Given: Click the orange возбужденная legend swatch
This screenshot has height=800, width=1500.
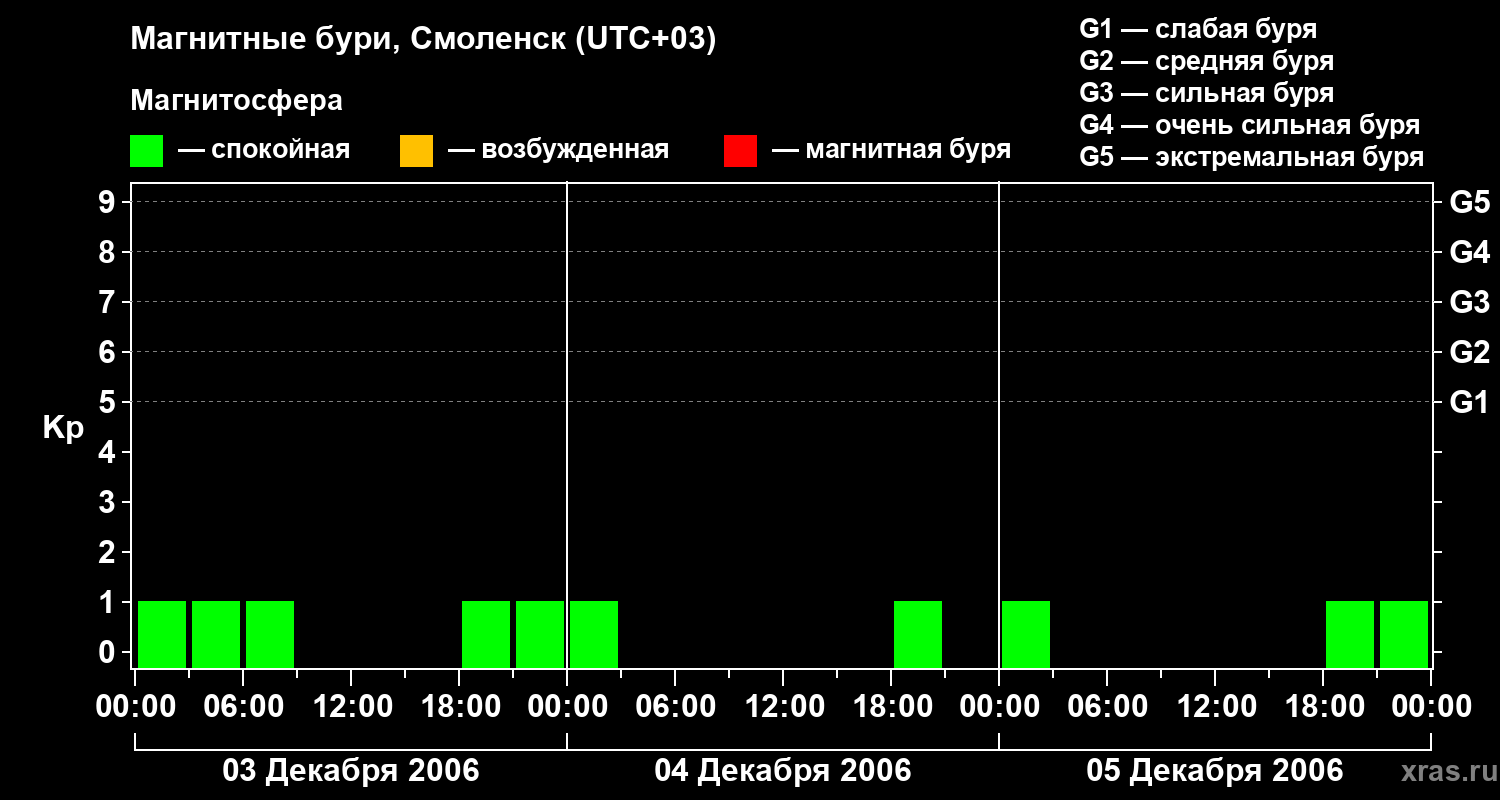Looking at the screenshot, I should [x=416, y=151].
